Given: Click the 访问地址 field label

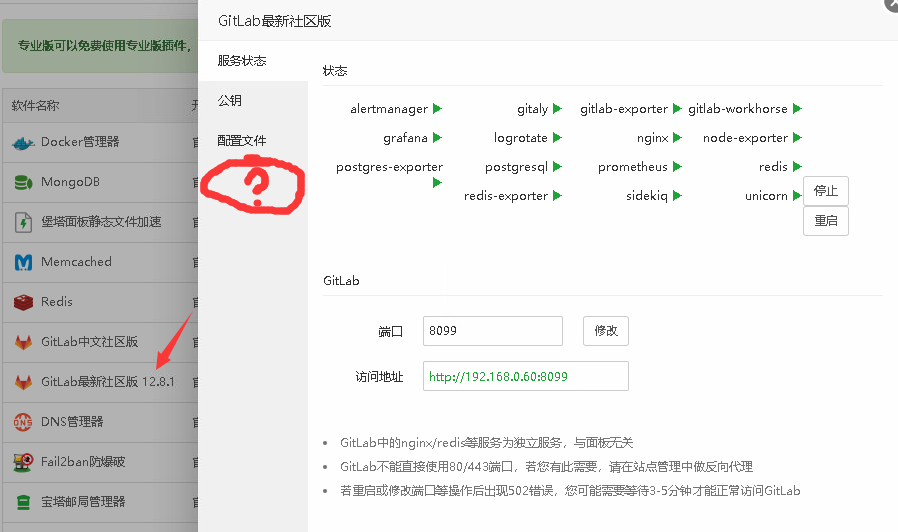Looking at the screenshot, I should click(x=379, y=377).
